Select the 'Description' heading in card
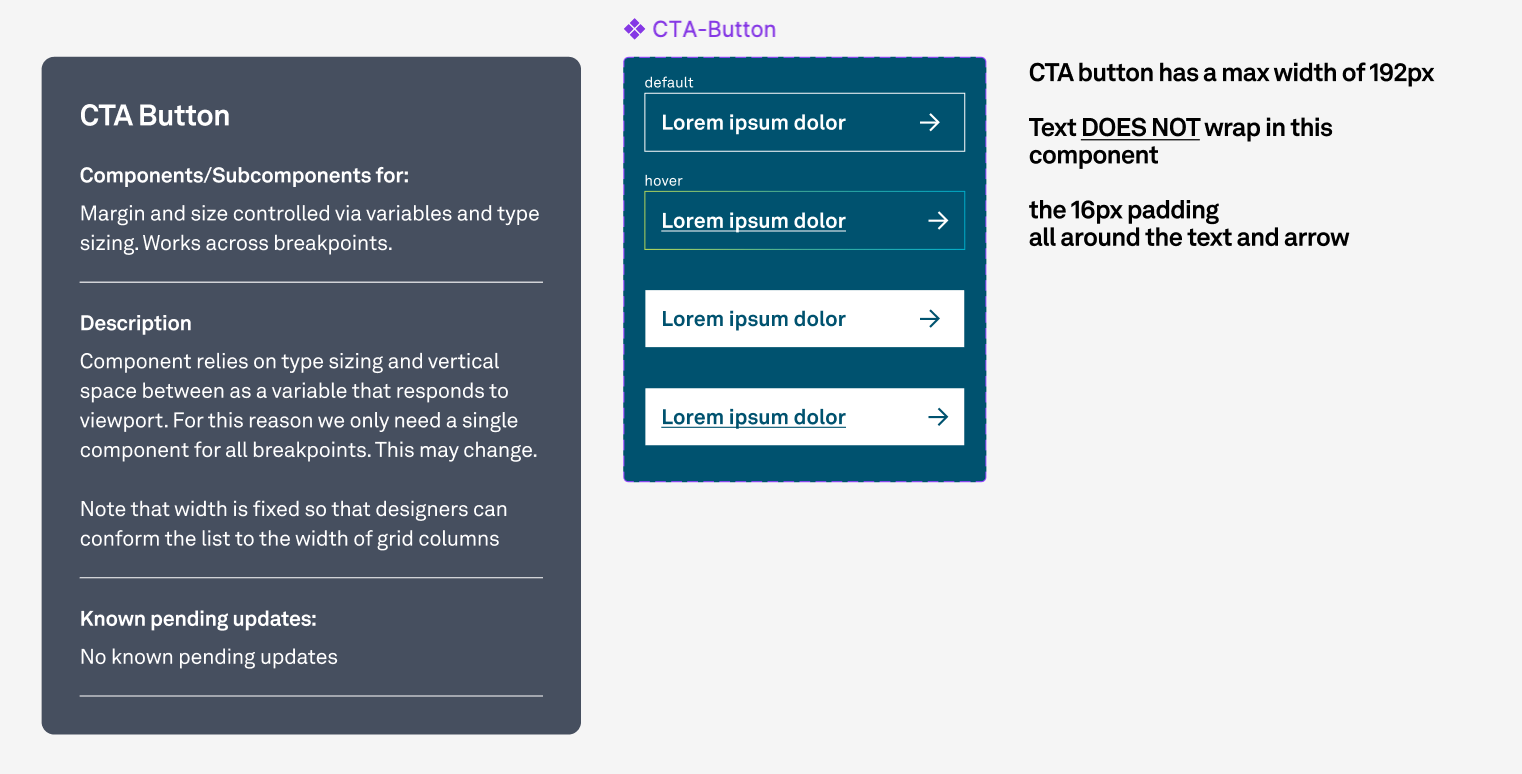1522x774 pixels. (x=136, y=323)
